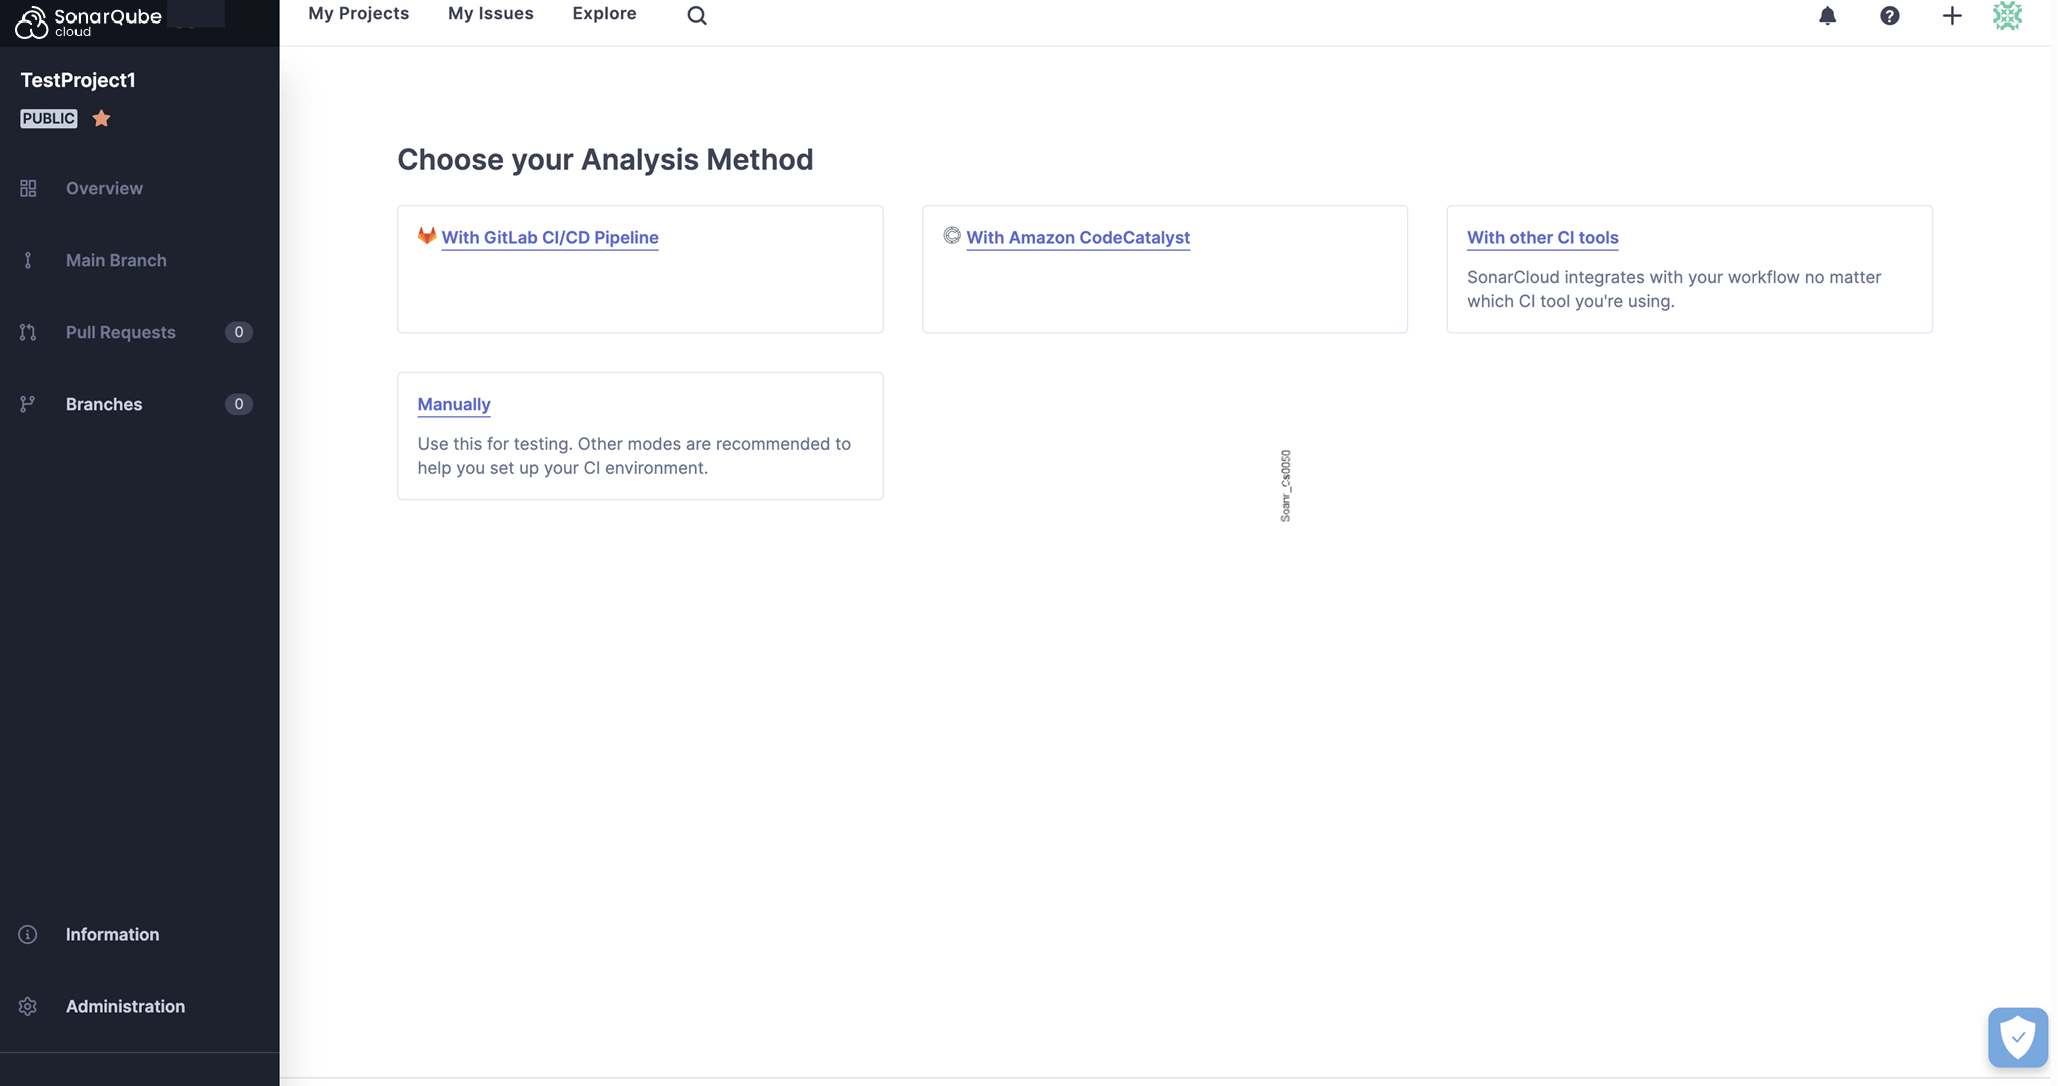Screen dimensions: 2058x1086
Task: Open the Explore section
Action: (604, 13)
